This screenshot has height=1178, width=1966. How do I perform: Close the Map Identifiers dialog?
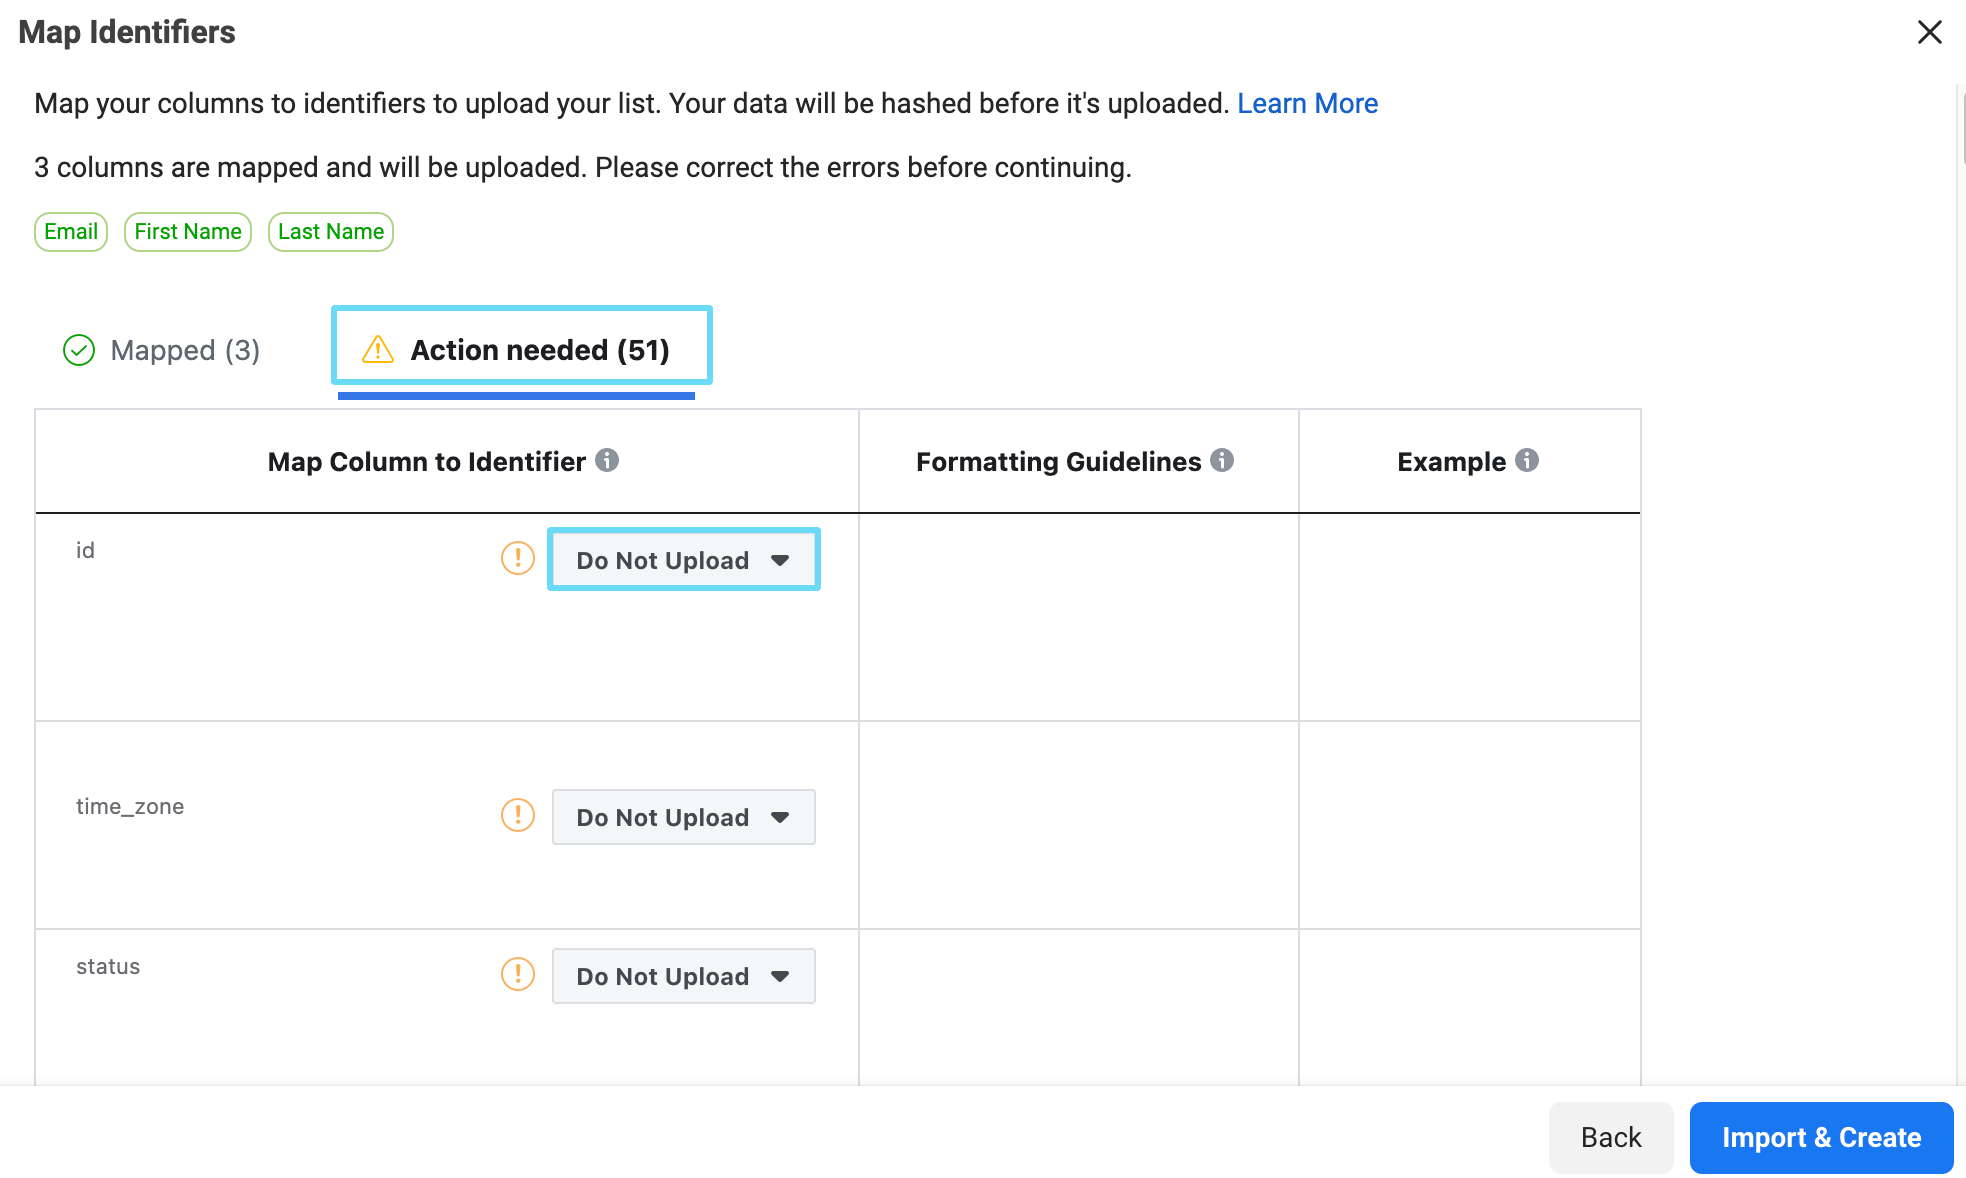pyautogui.click(x=1929, y=31)
